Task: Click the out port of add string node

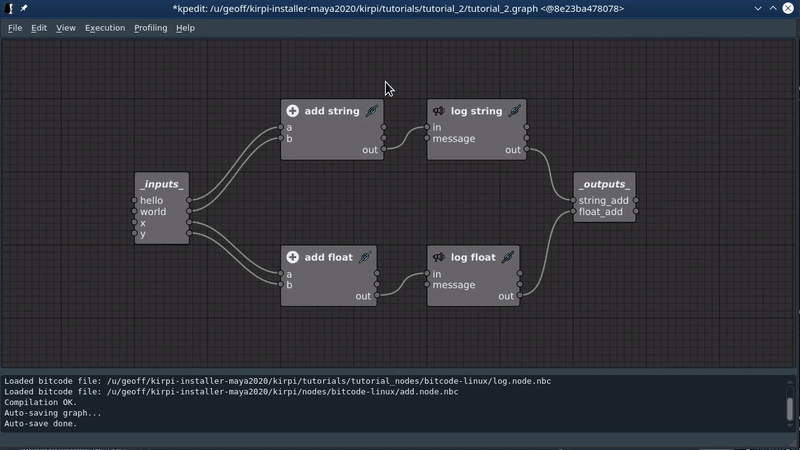Action: click(x=383, y=150)
